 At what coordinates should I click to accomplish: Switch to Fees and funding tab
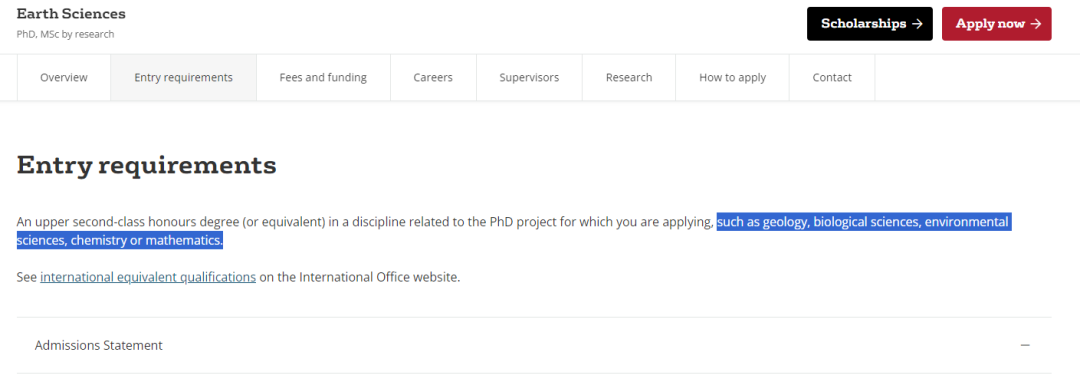point(323,77)
